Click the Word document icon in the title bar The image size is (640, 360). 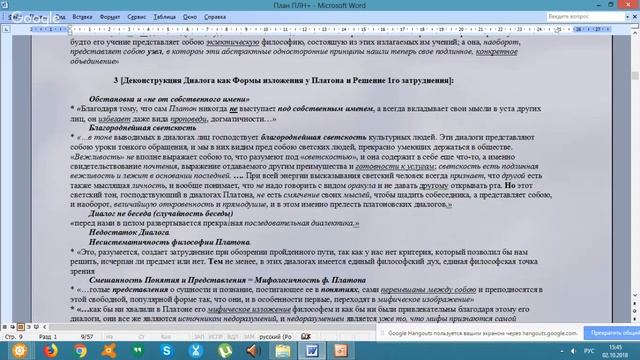(x=4, y=5)
